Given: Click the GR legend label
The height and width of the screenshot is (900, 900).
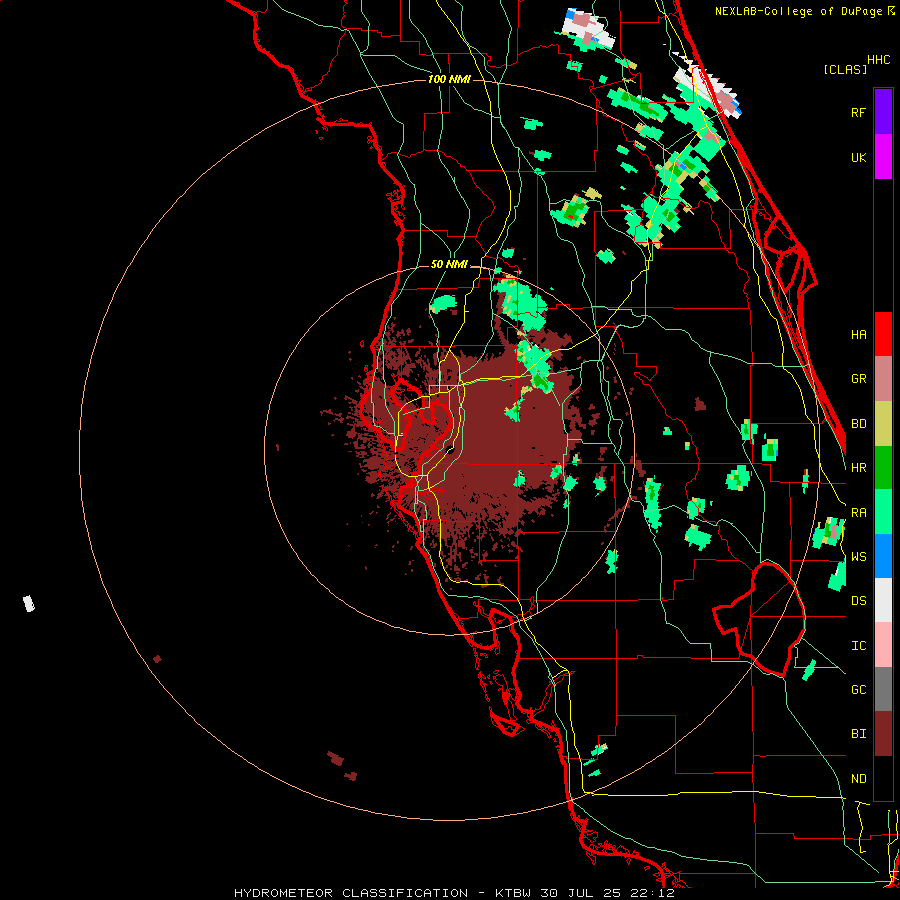Looking at the screenshot, I should click(x=859, y=379).
